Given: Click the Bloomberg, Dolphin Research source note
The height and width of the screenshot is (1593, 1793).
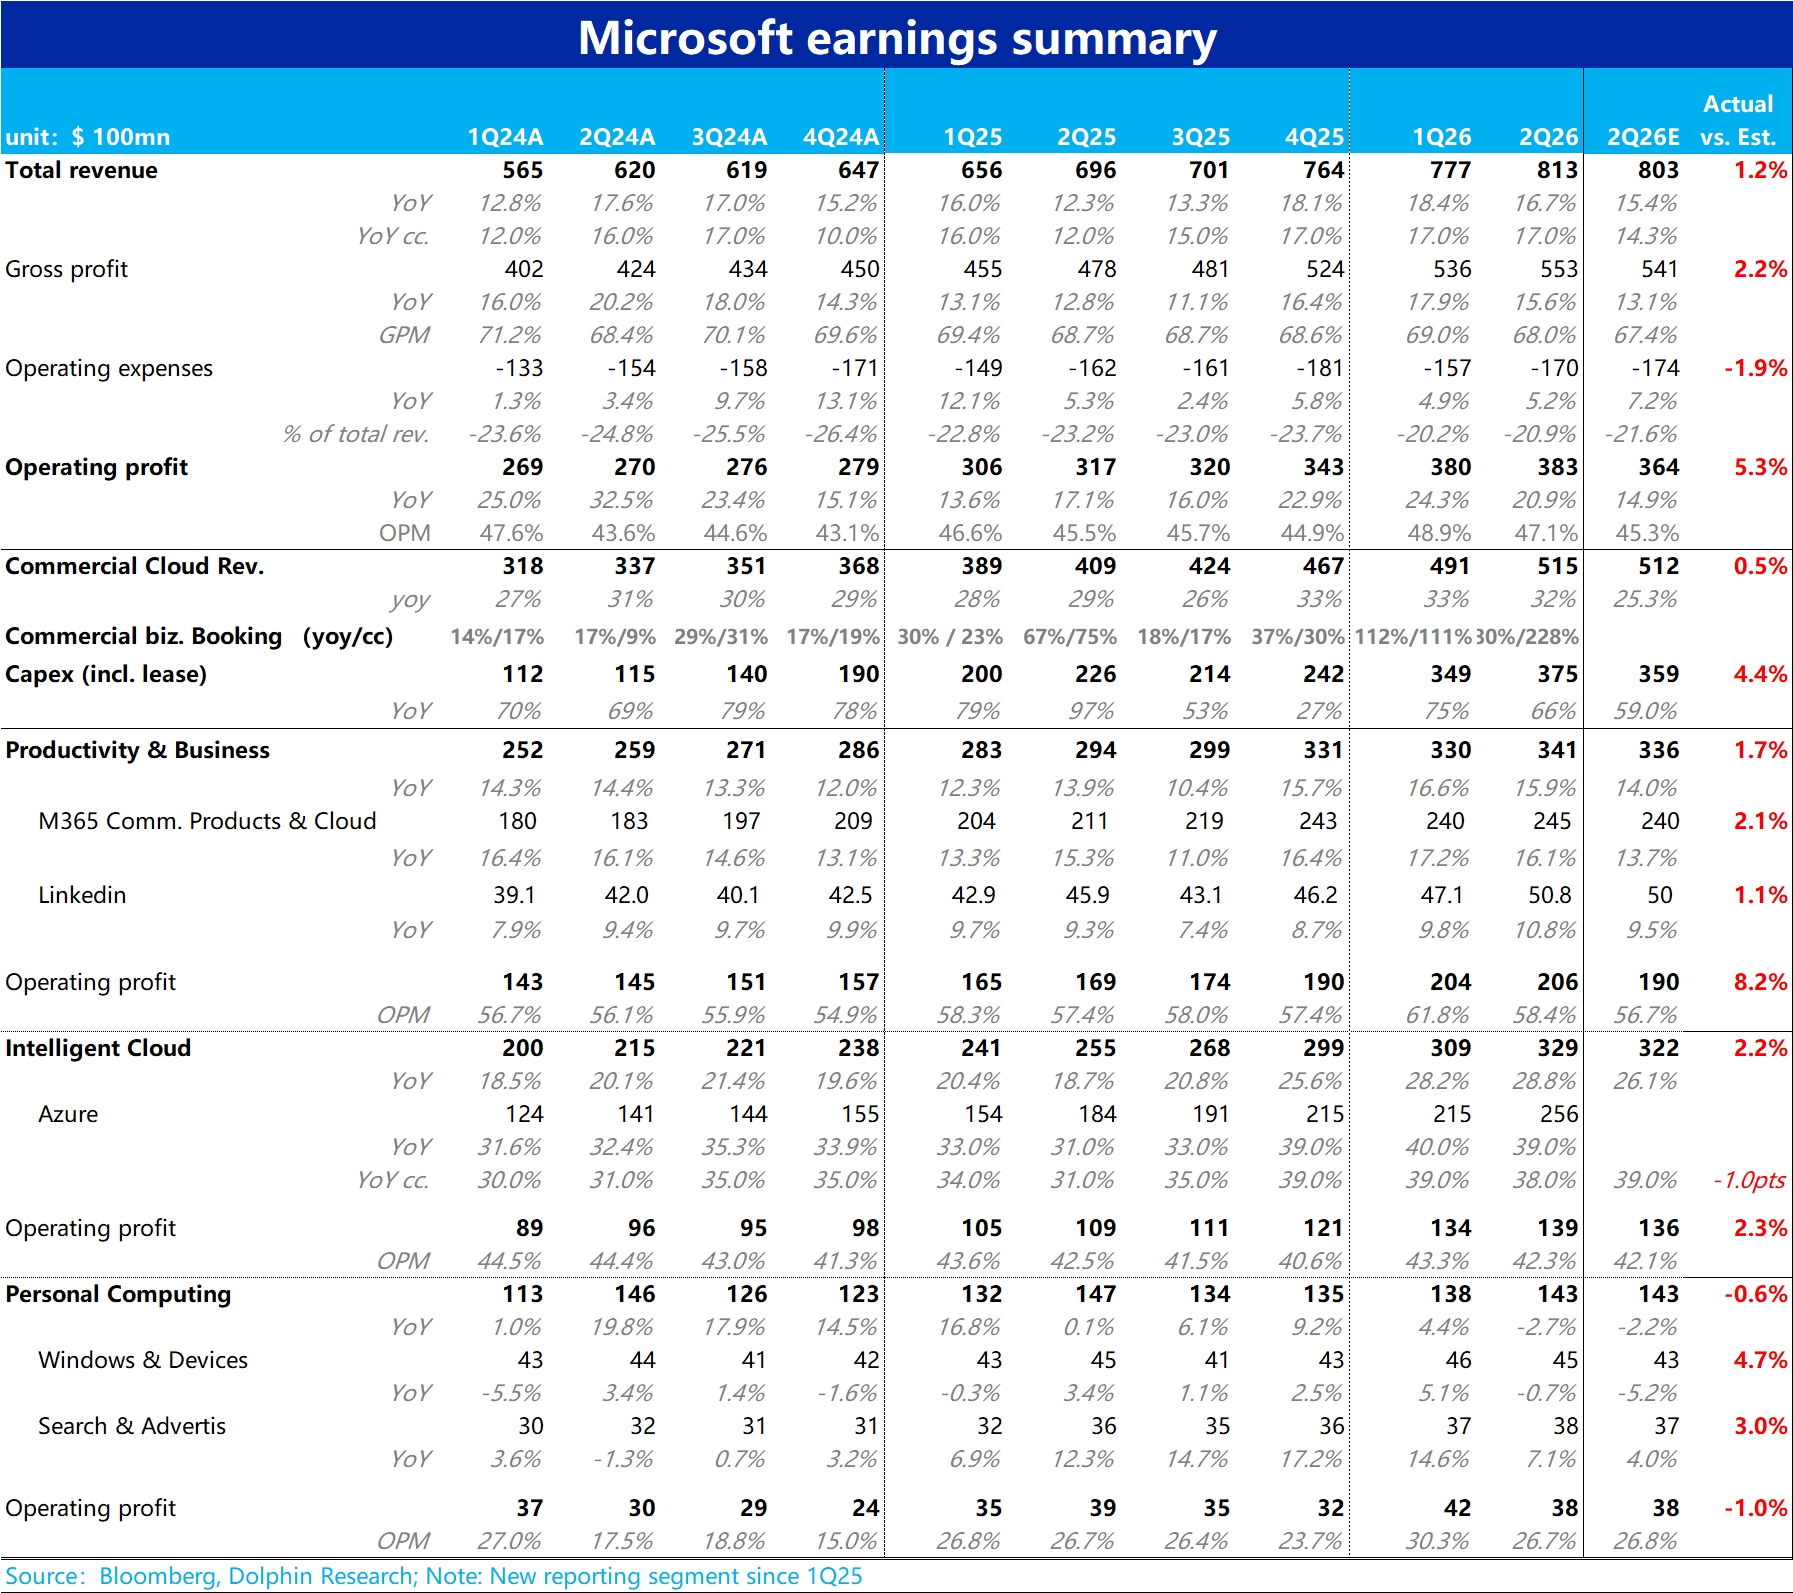Looking at the screenshot, I should click(x=434, y=1576).
